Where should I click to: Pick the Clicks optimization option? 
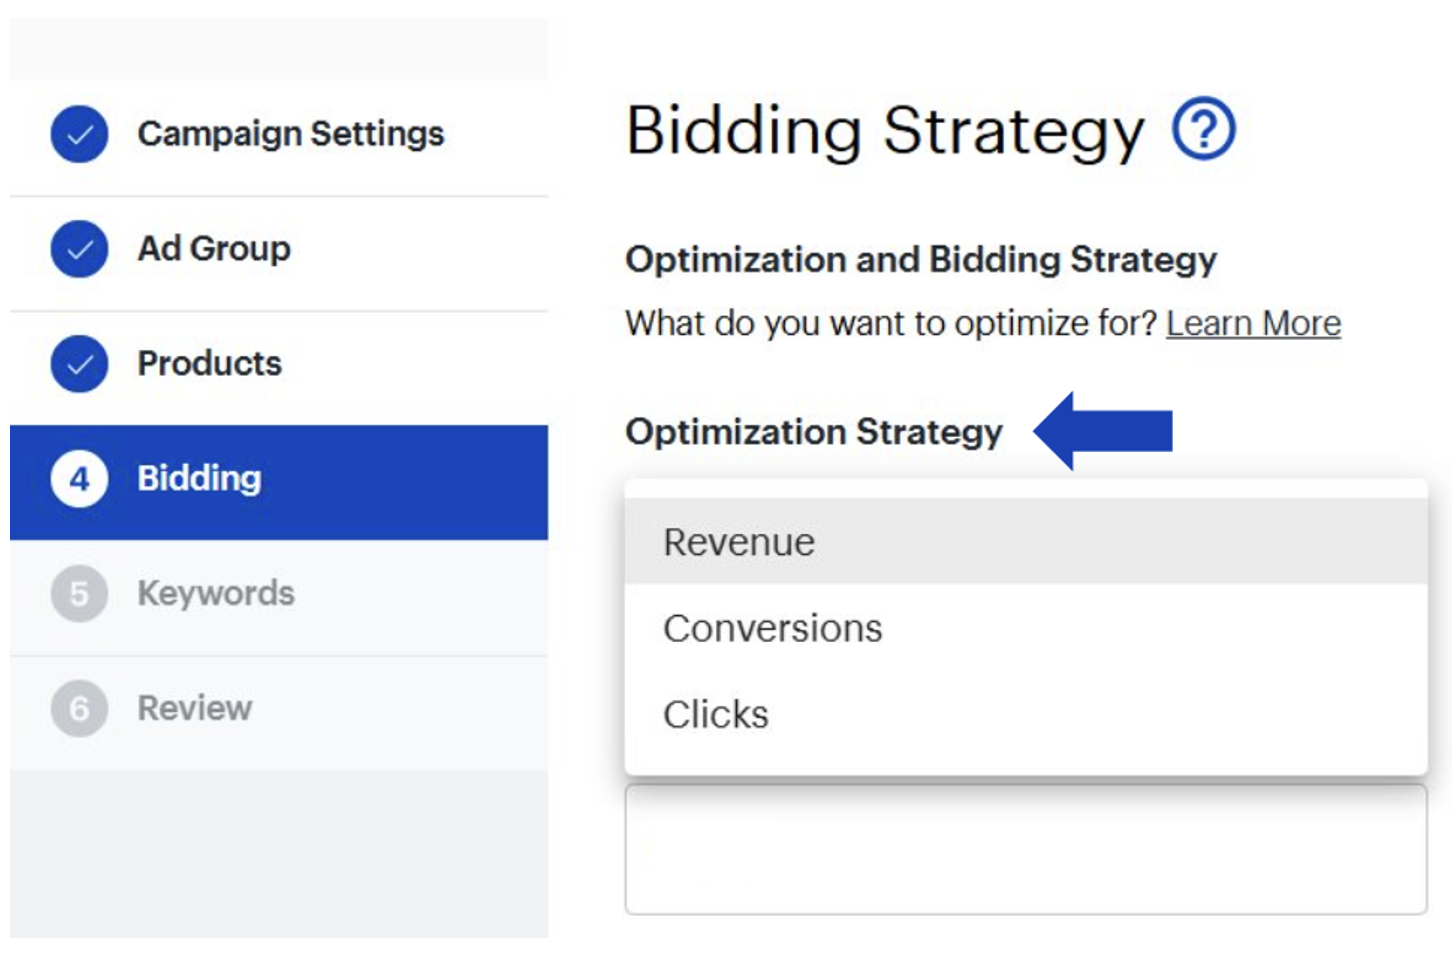[x=716, y=714]
